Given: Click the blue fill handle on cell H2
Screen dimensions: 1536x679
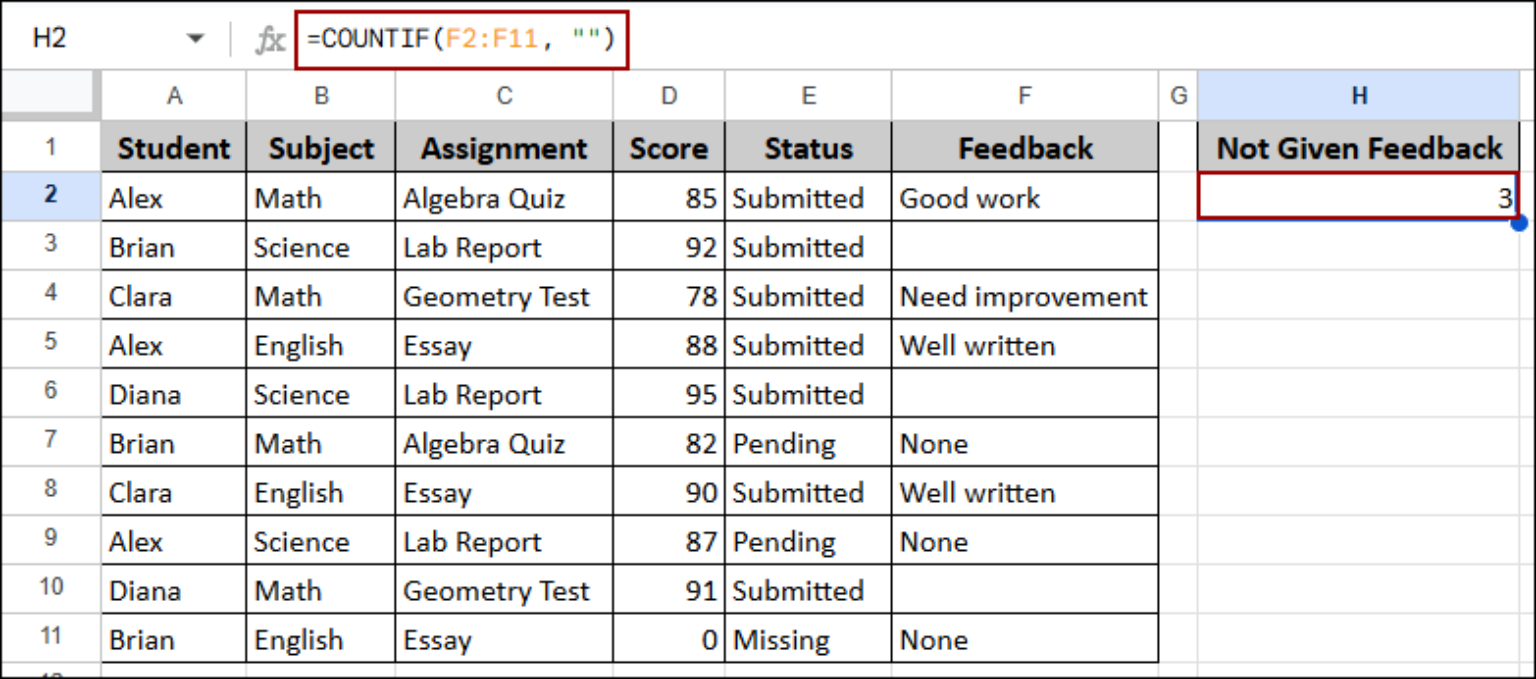Looking at the screenshot, I should click(x=1518, y=224).
